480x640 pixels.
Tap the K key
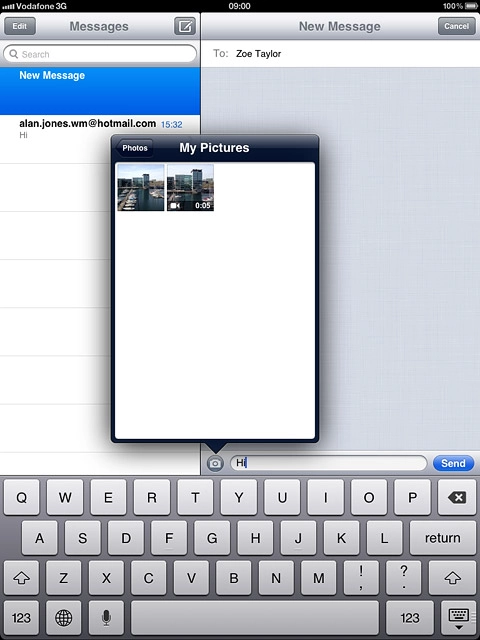pos(342,538)
